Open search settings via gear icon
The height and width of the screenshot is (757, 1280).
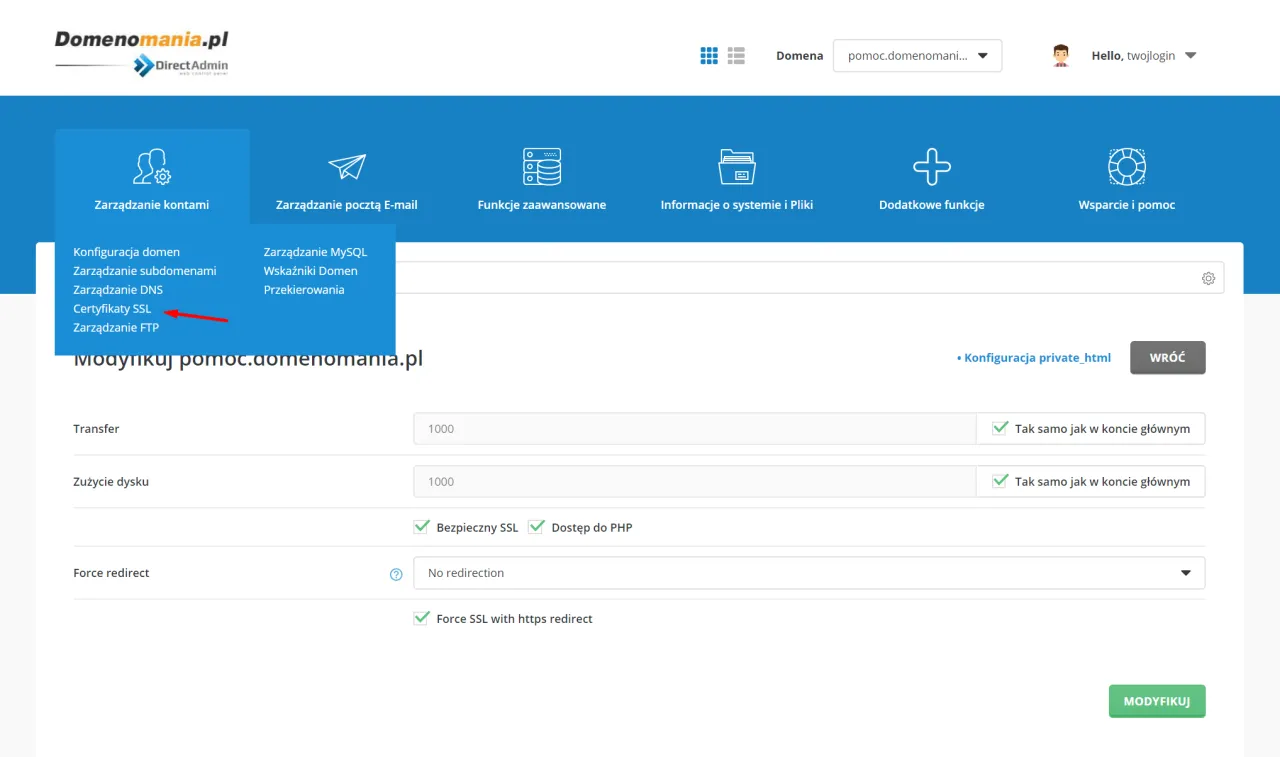(x=1208, y=277)
